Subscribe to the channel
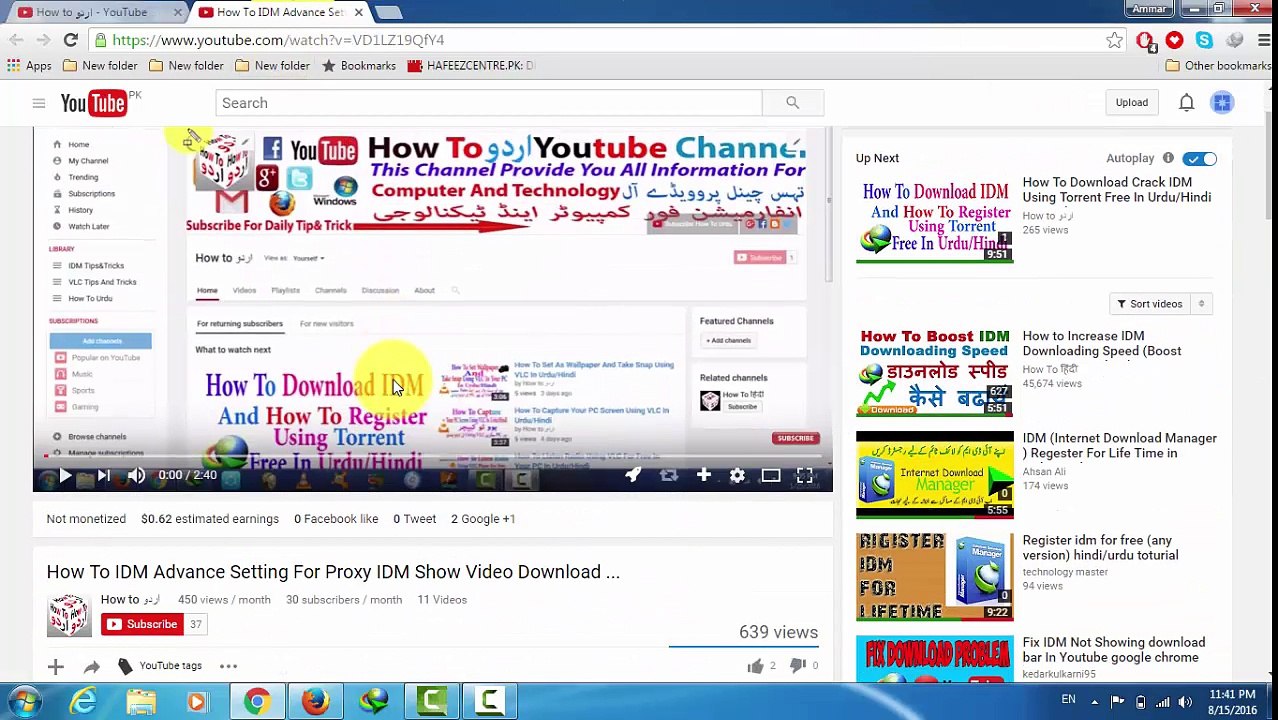Image resolution: width=1278 pixels, height=720 pixels. (142, 624)
